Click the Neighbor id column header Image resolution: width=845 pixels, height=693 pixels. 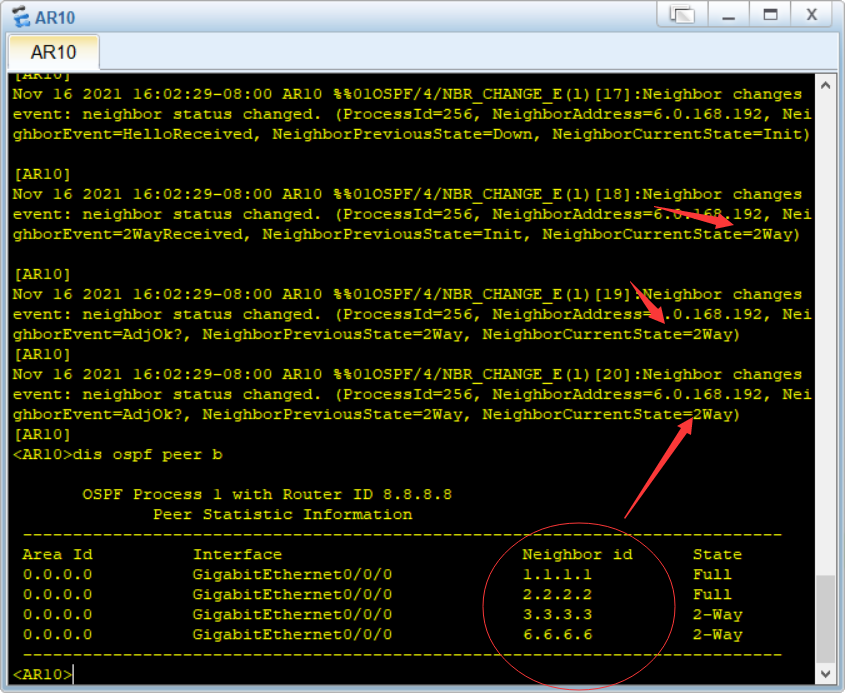(577, 555)
